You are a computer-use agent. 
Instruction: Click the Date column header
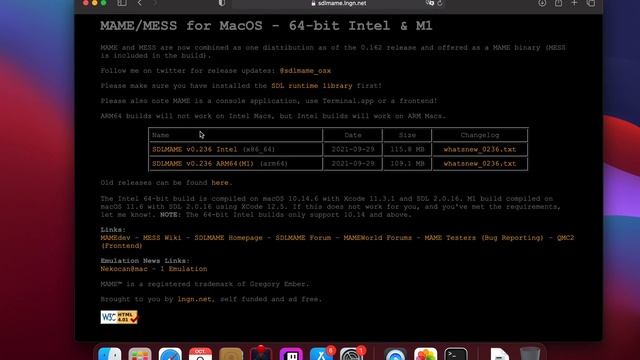pyautogui.click(x=353, y=135)
